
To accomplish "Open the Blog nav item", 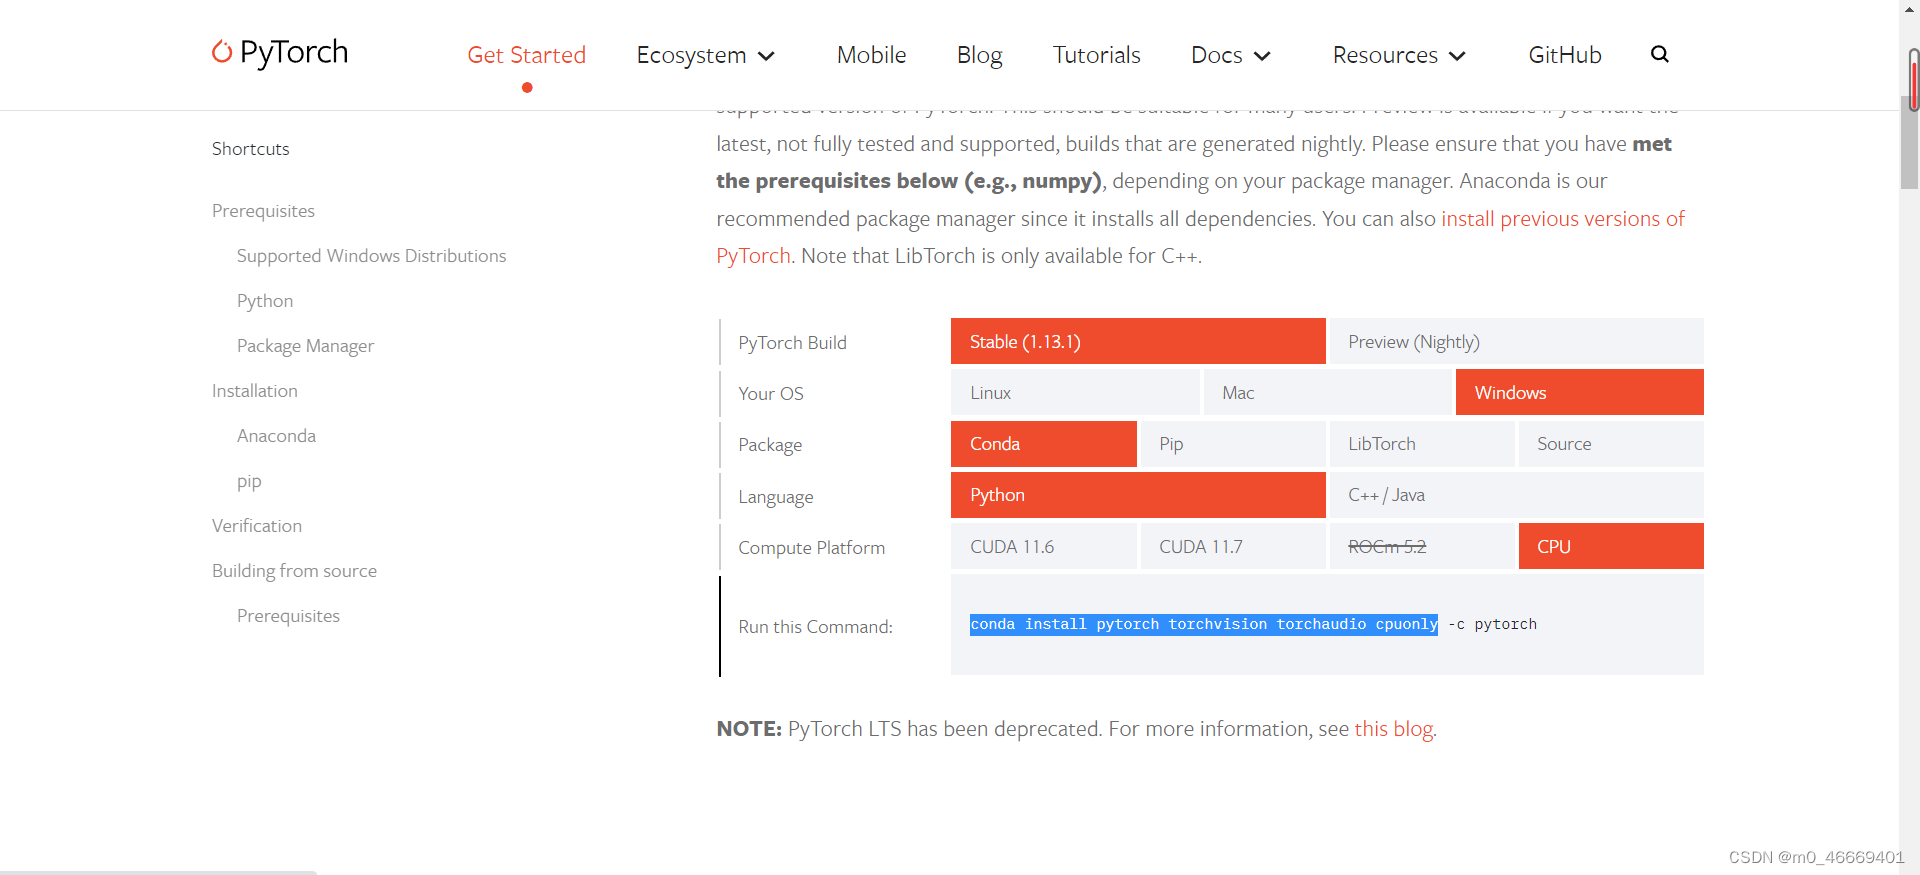I will point(979,55).
